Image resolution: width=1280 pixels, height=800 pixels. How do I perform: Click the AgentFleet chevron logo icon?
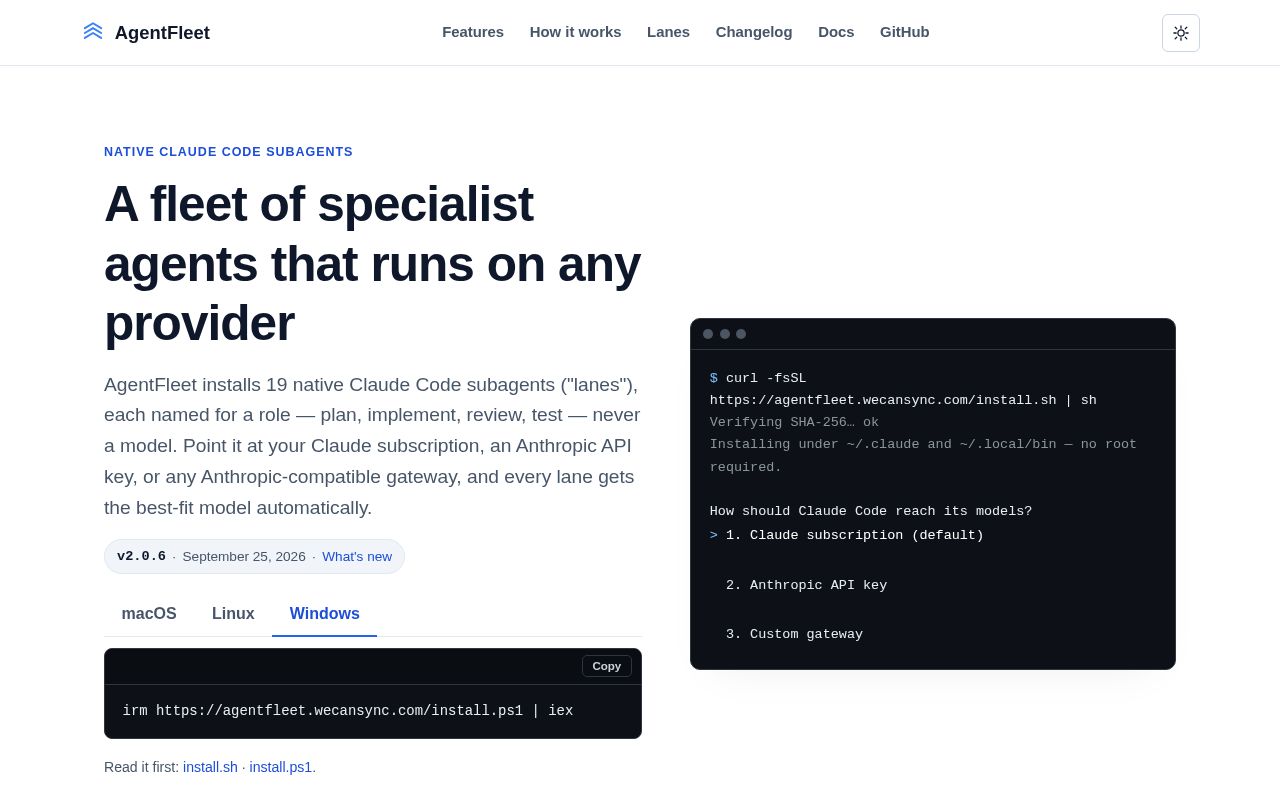pos(93,32)
